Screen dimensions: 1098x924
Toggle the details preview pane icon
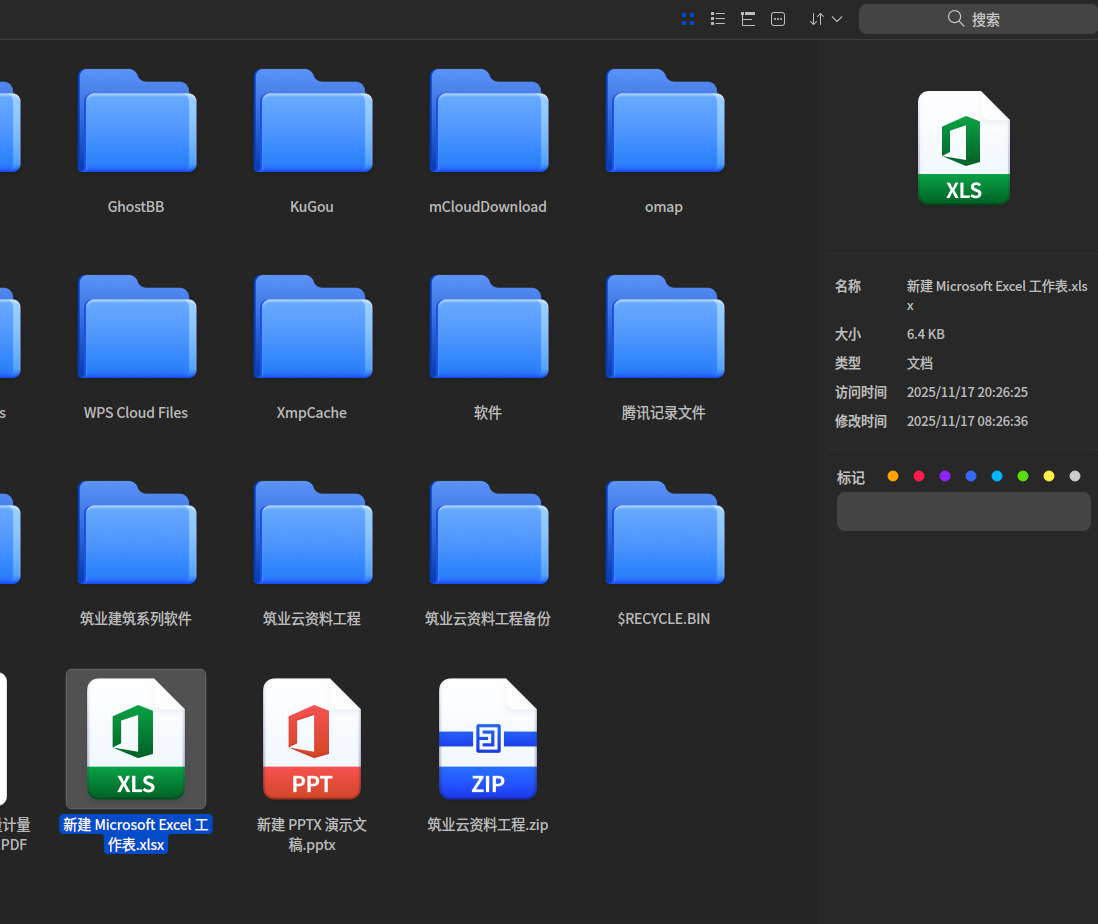point(778,19)
